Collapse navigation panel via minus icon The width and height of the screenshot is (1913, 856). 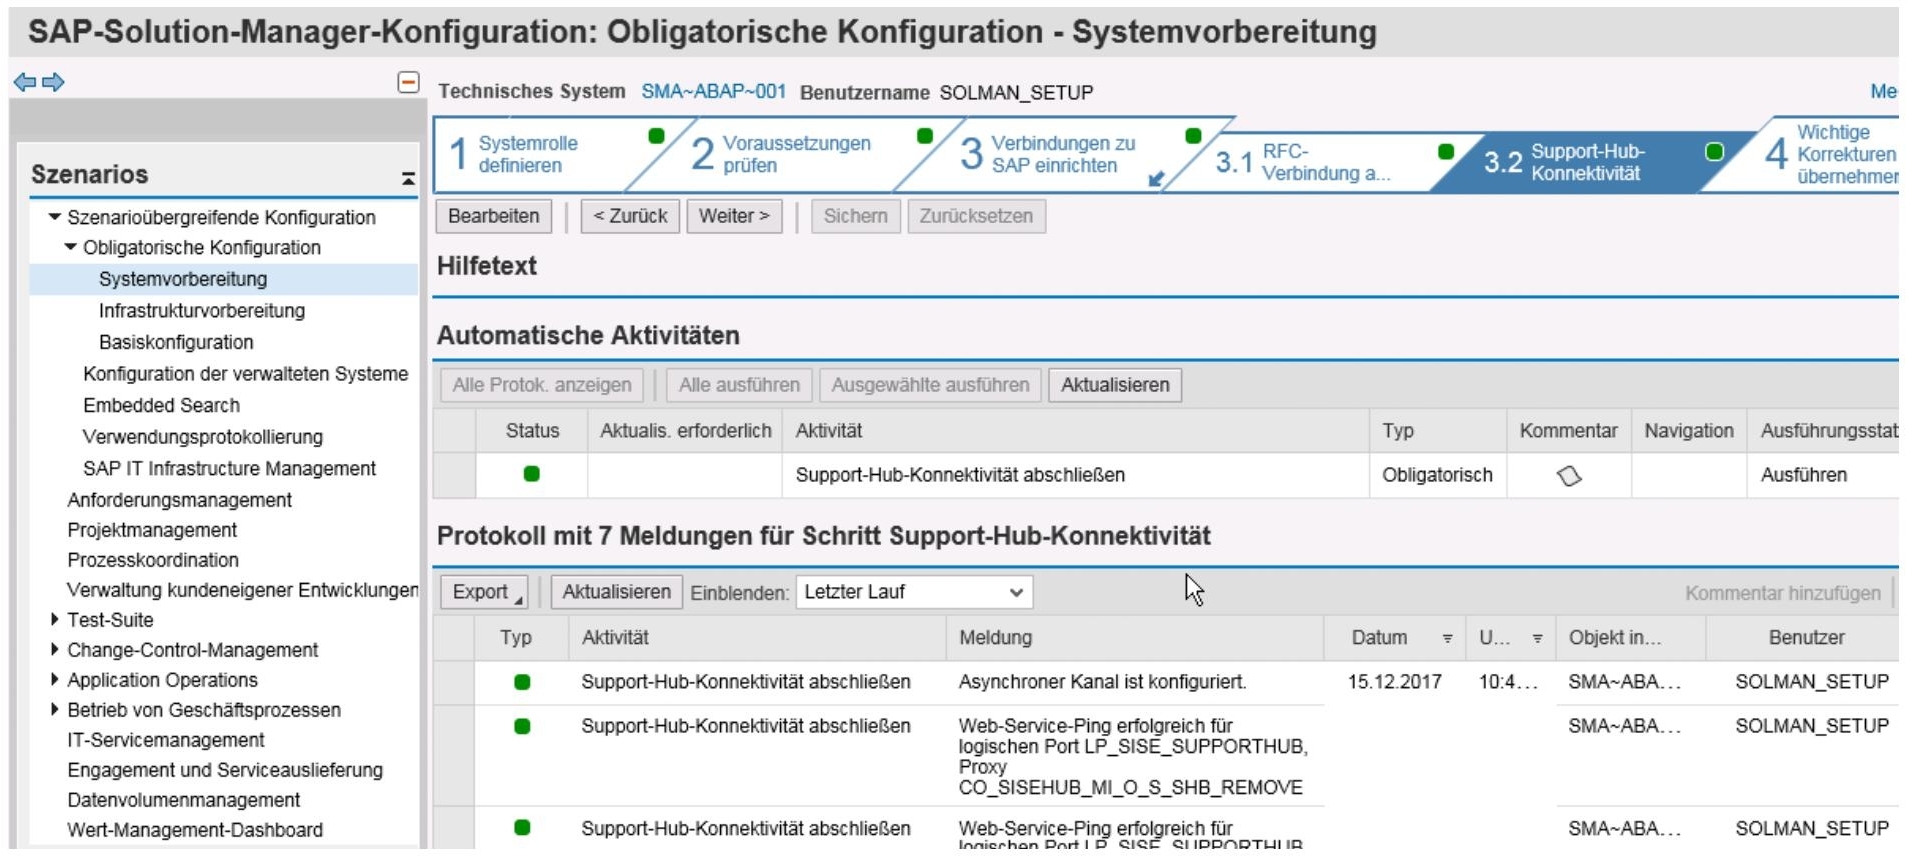pos(408,82)
